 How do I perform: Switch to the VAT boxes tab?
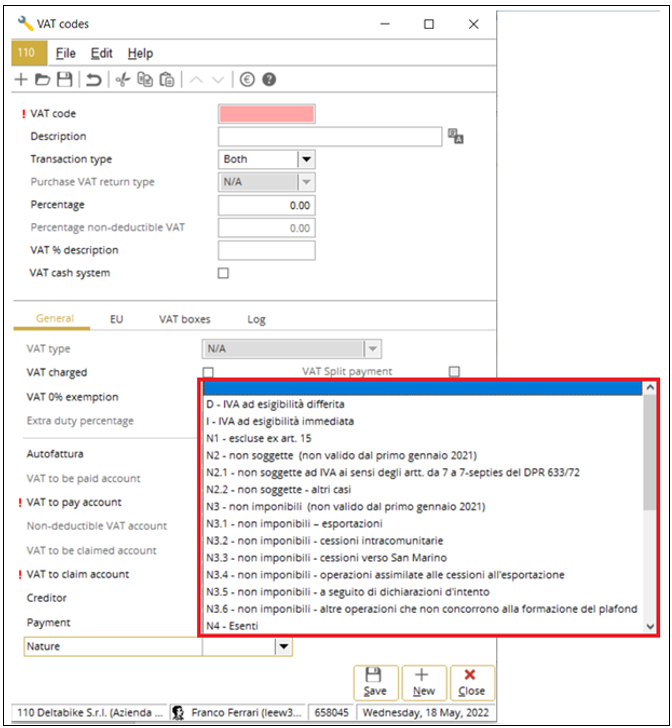click(185, 319)
